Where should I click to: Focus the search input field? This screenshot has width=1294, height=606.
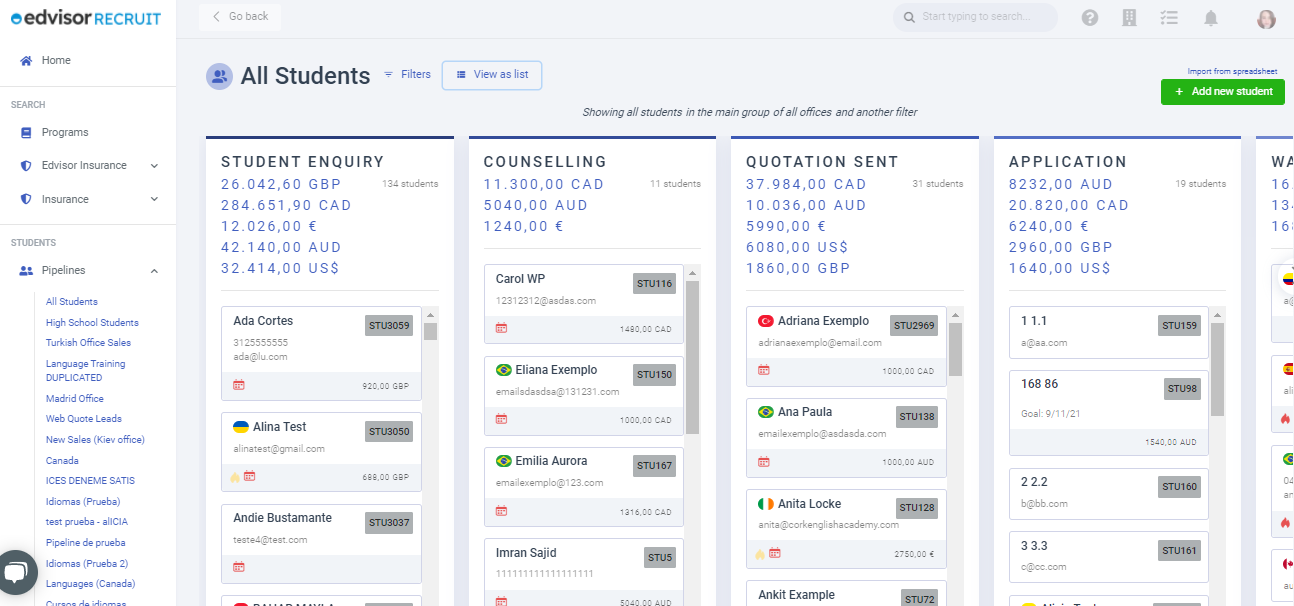[975, 17]
